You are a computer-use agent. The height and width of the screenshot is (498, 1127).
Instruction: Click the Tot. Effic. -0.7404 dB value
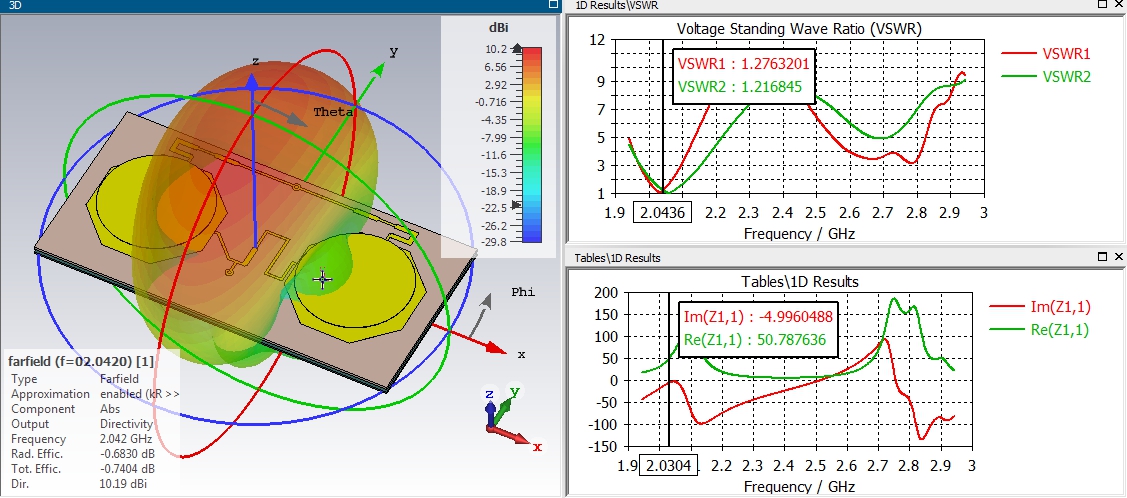coord(127,469)
